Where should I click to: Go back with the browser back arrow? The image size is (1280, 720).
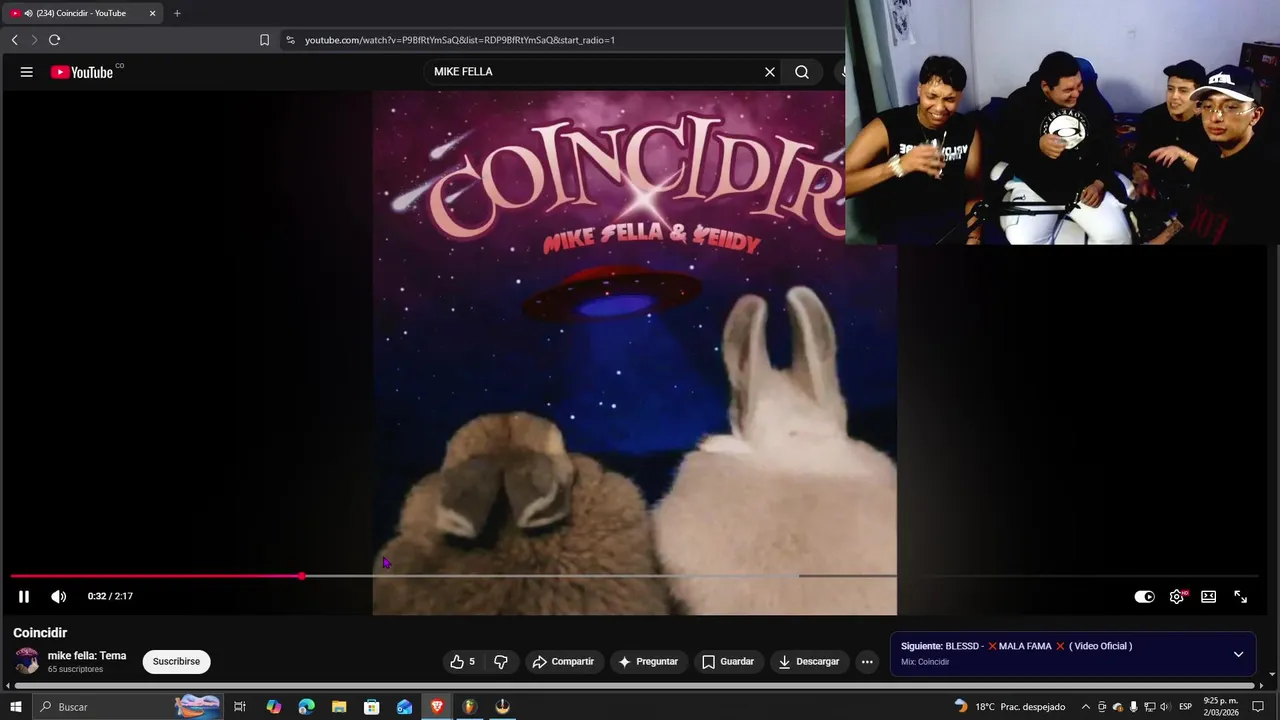[x=14, y=40]
